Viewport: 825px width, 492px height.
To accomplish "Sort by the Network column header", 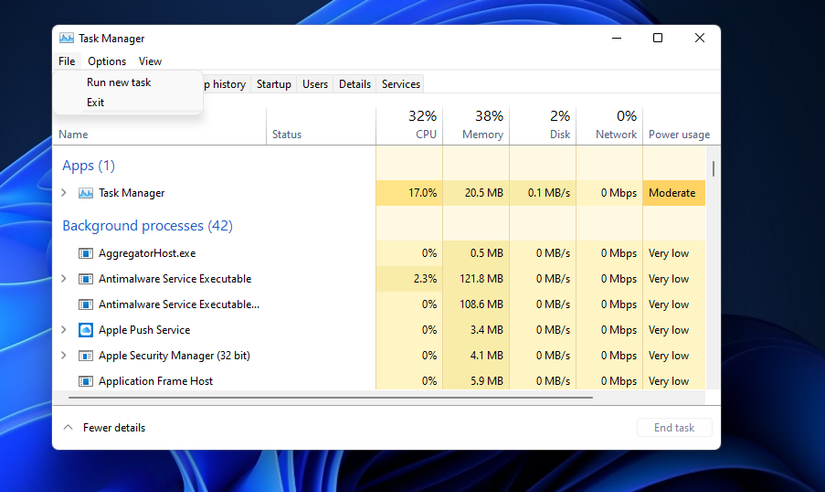I will click(609, 125).
